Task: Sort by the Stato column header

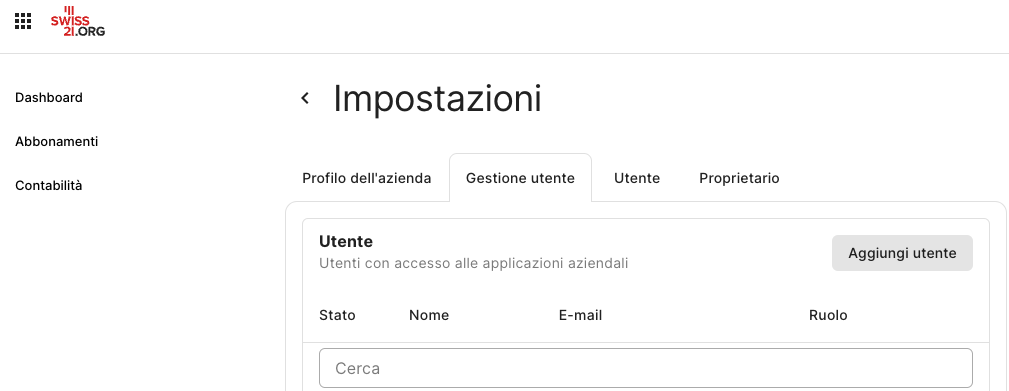Action: click(337, 315)
